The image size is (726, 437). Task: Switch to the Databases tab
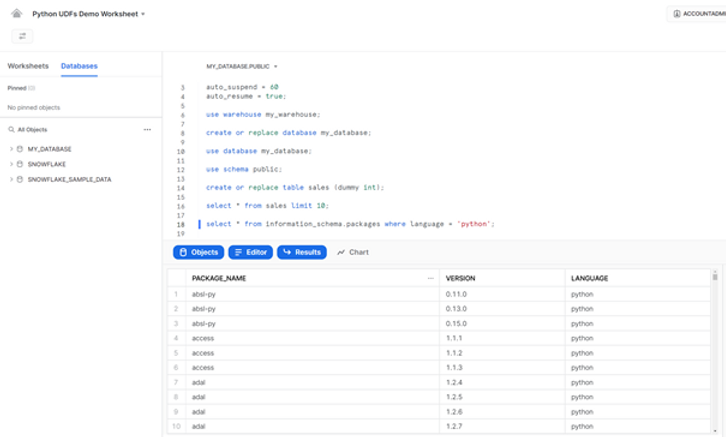coord(79,66)
